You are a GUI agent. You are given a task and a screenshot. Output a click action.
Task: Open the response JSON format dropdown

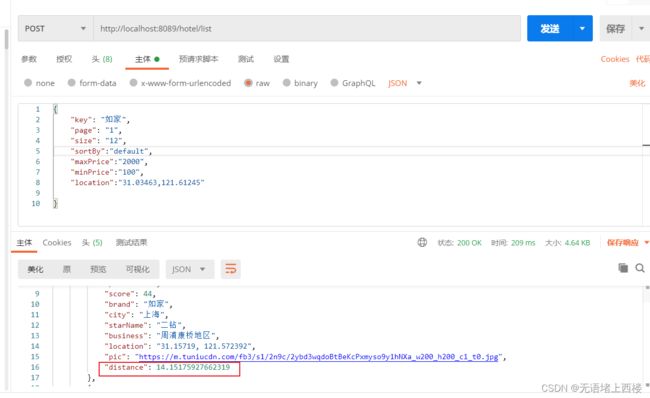coord(189,269)
